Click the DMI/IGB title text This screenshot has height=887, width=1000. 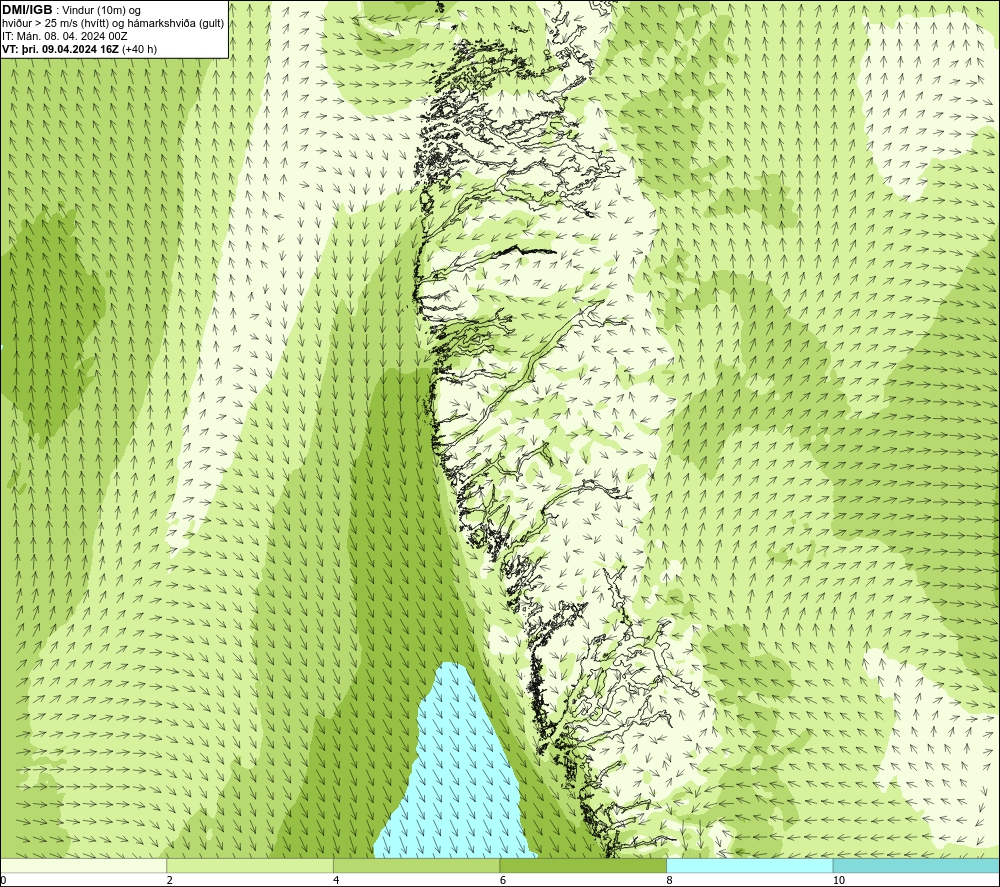coord(27,10)
